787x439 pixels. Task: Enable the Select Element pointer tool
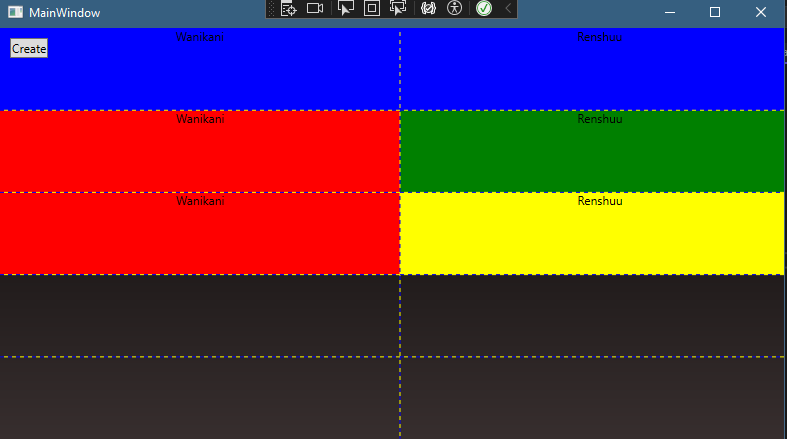point(346,9)
